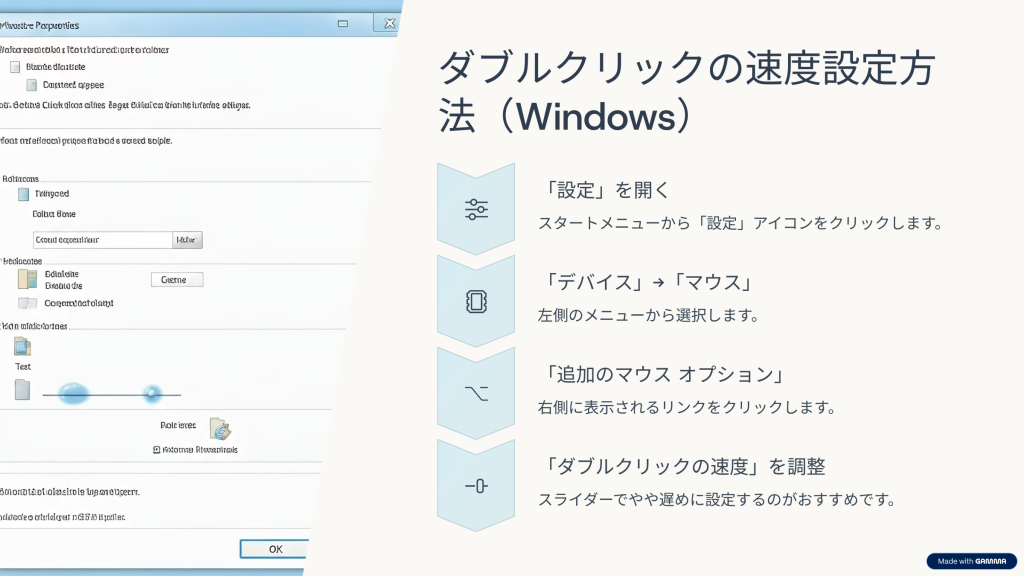This screenshot has height=576, width=1024.
Task: Toggle the blue Tningoed checkbox
Action: (x=23, y=194)
